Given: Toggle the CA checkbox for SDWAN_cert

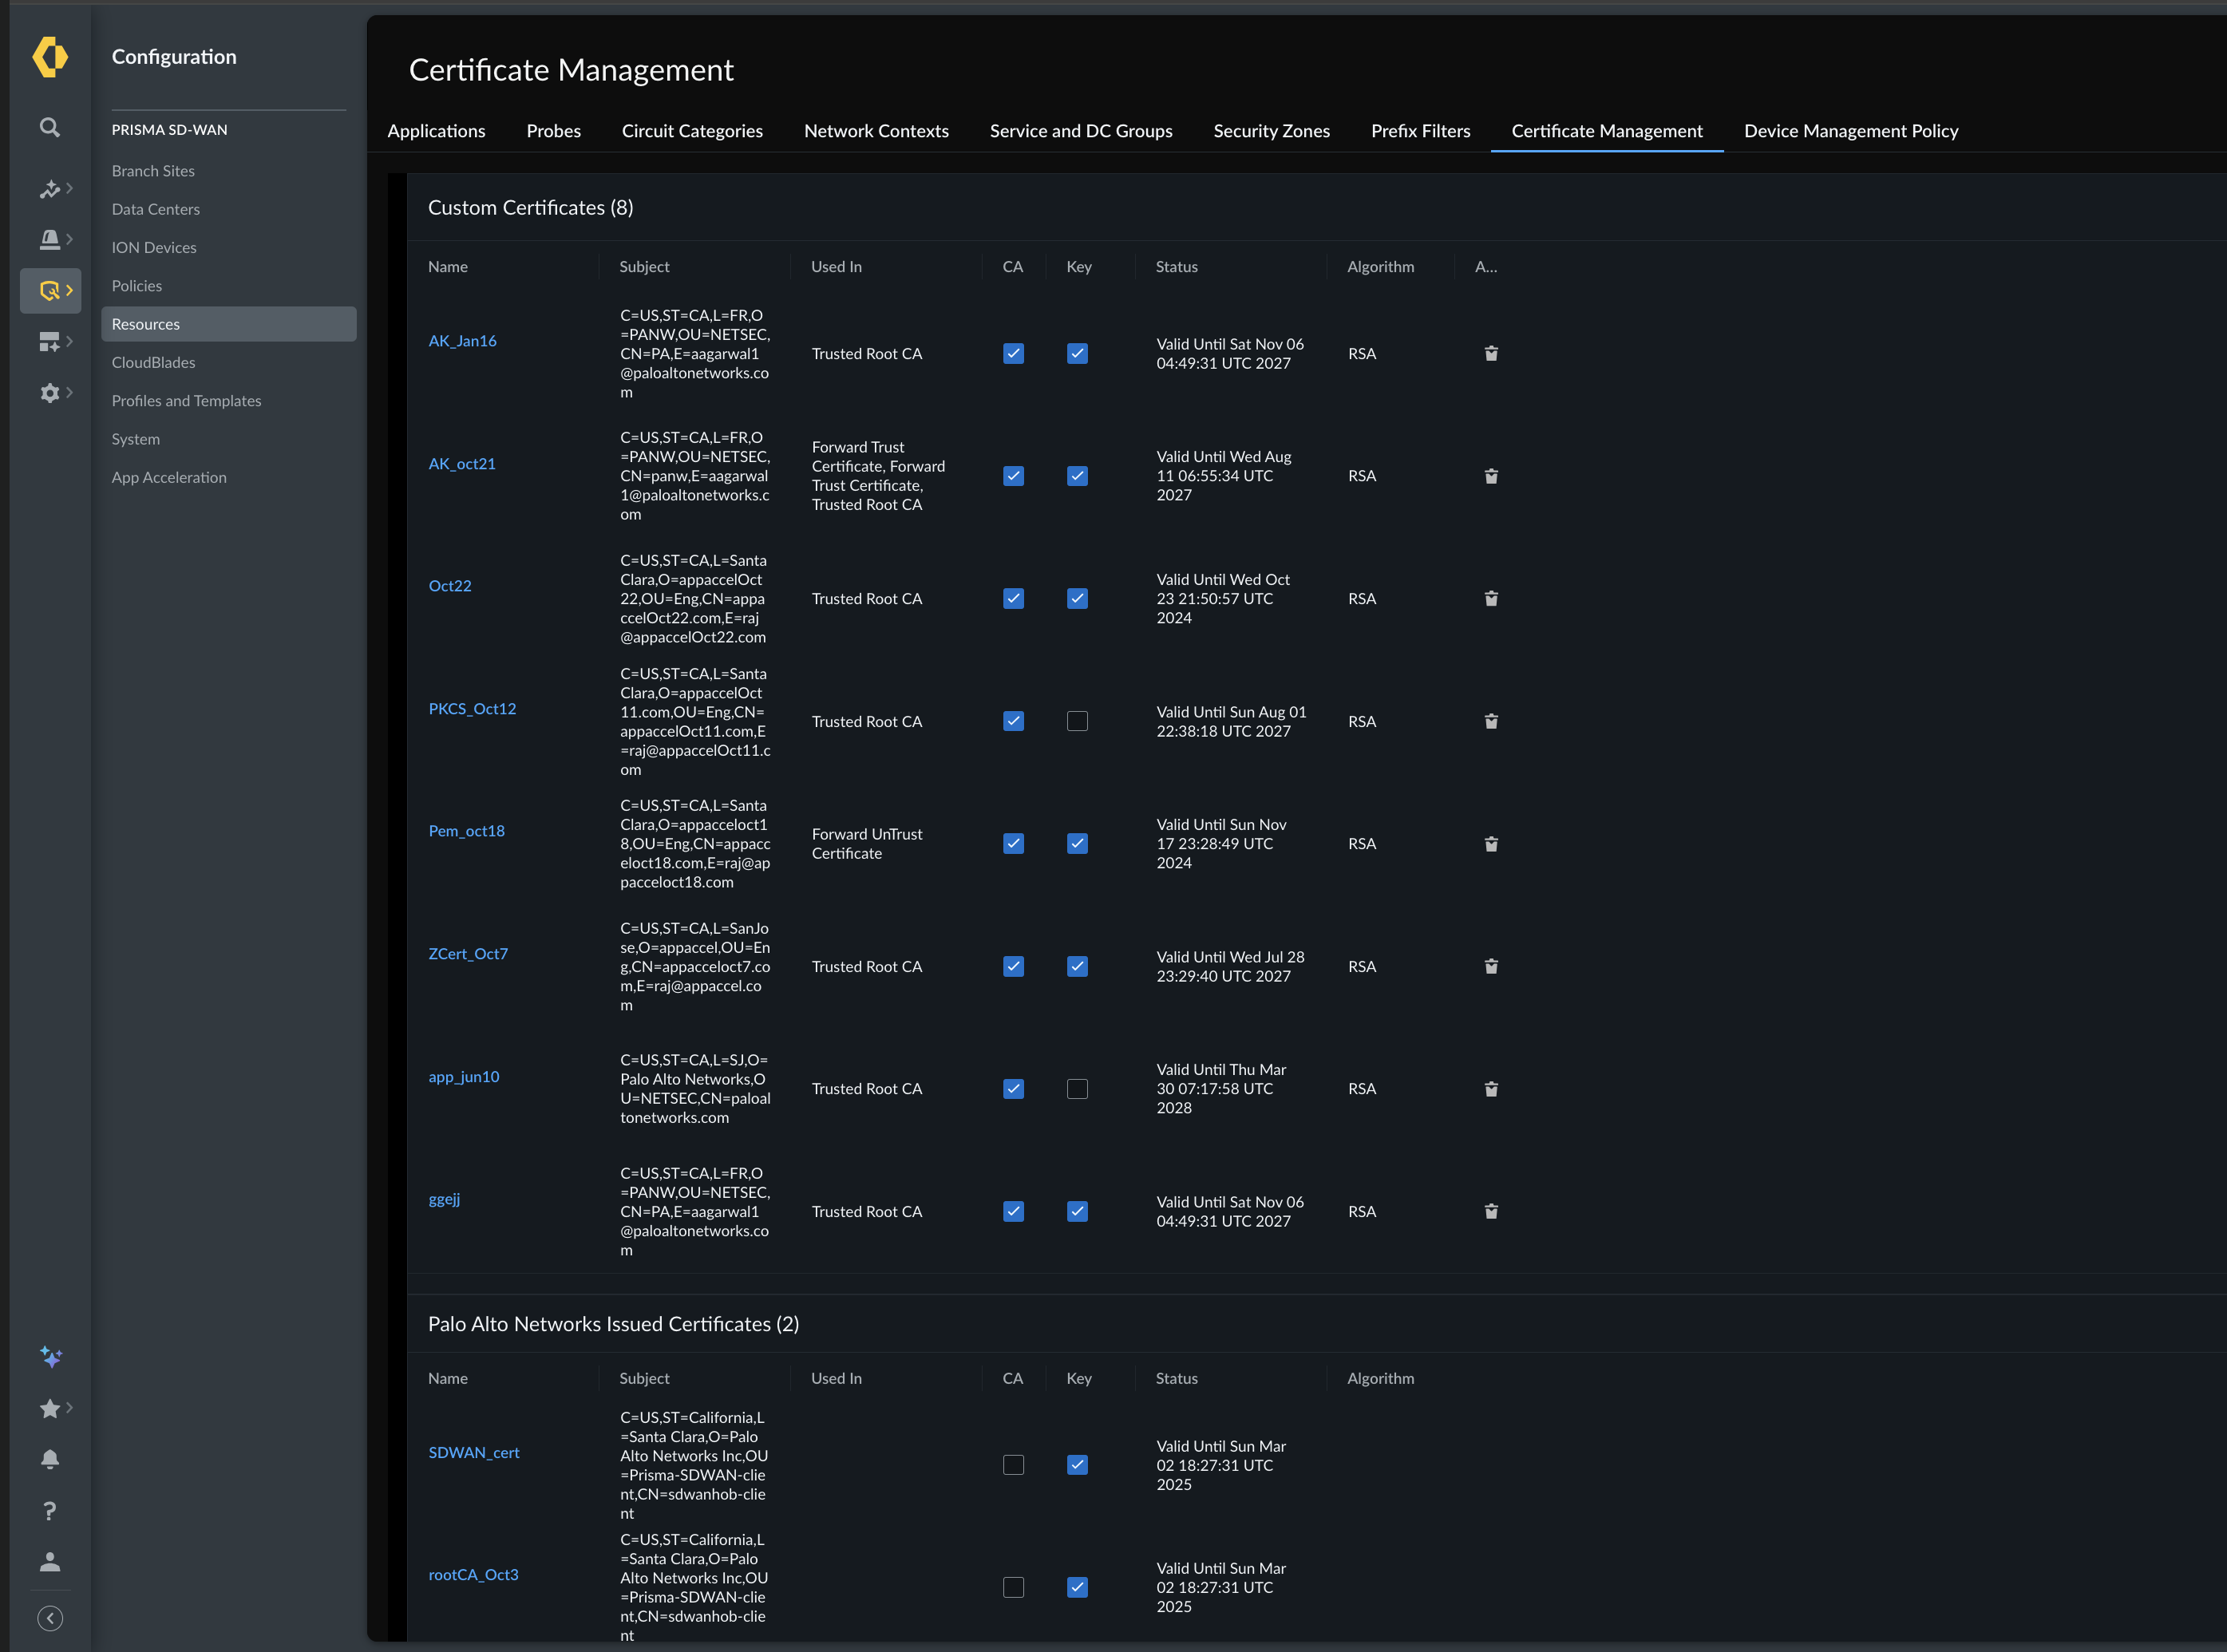Looking at the screenshot, I should click(x=1012, y=1464).
